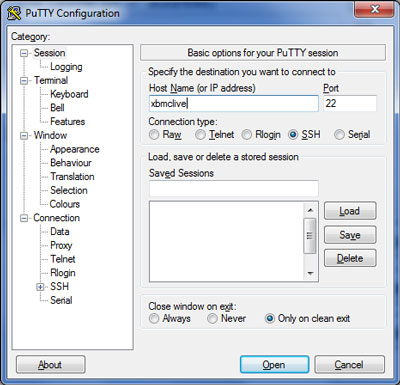Collapse the Session tree node
The width and height of the screenshot is (400, 385).
click(x=24, y=53)
